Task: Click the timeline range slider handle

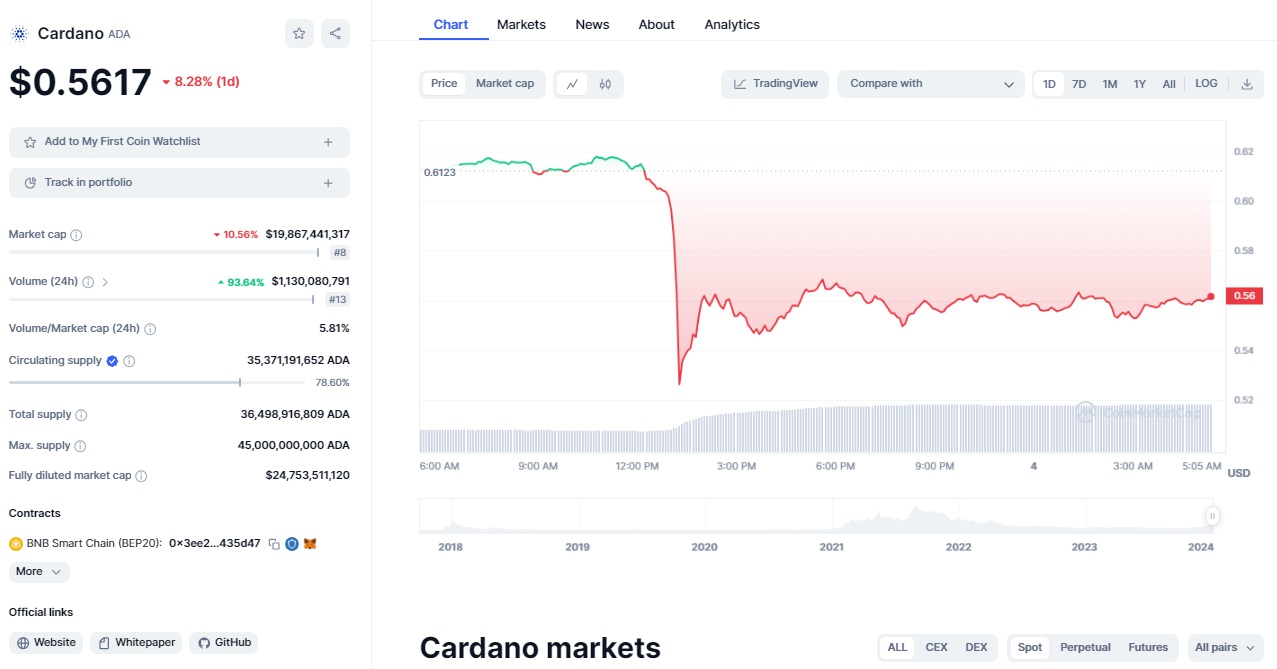Action: pos(1212,516)
